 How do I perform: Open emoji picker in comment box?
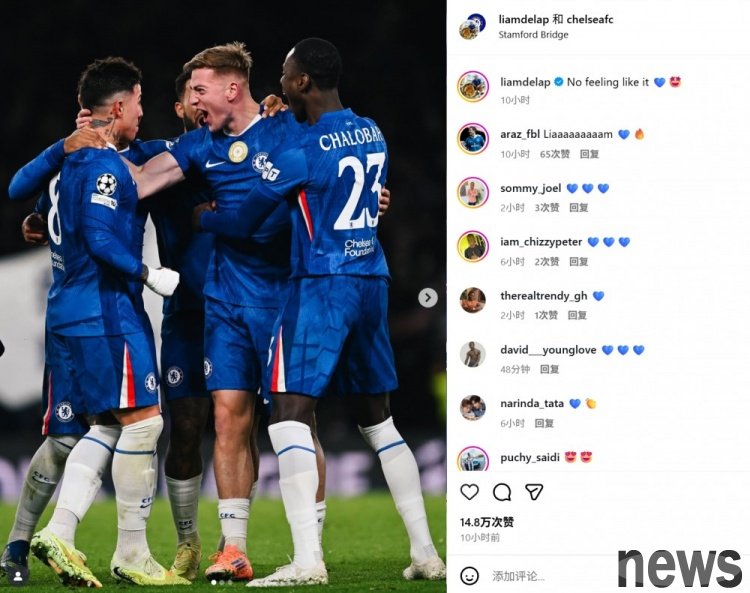[x=469, y=576]
